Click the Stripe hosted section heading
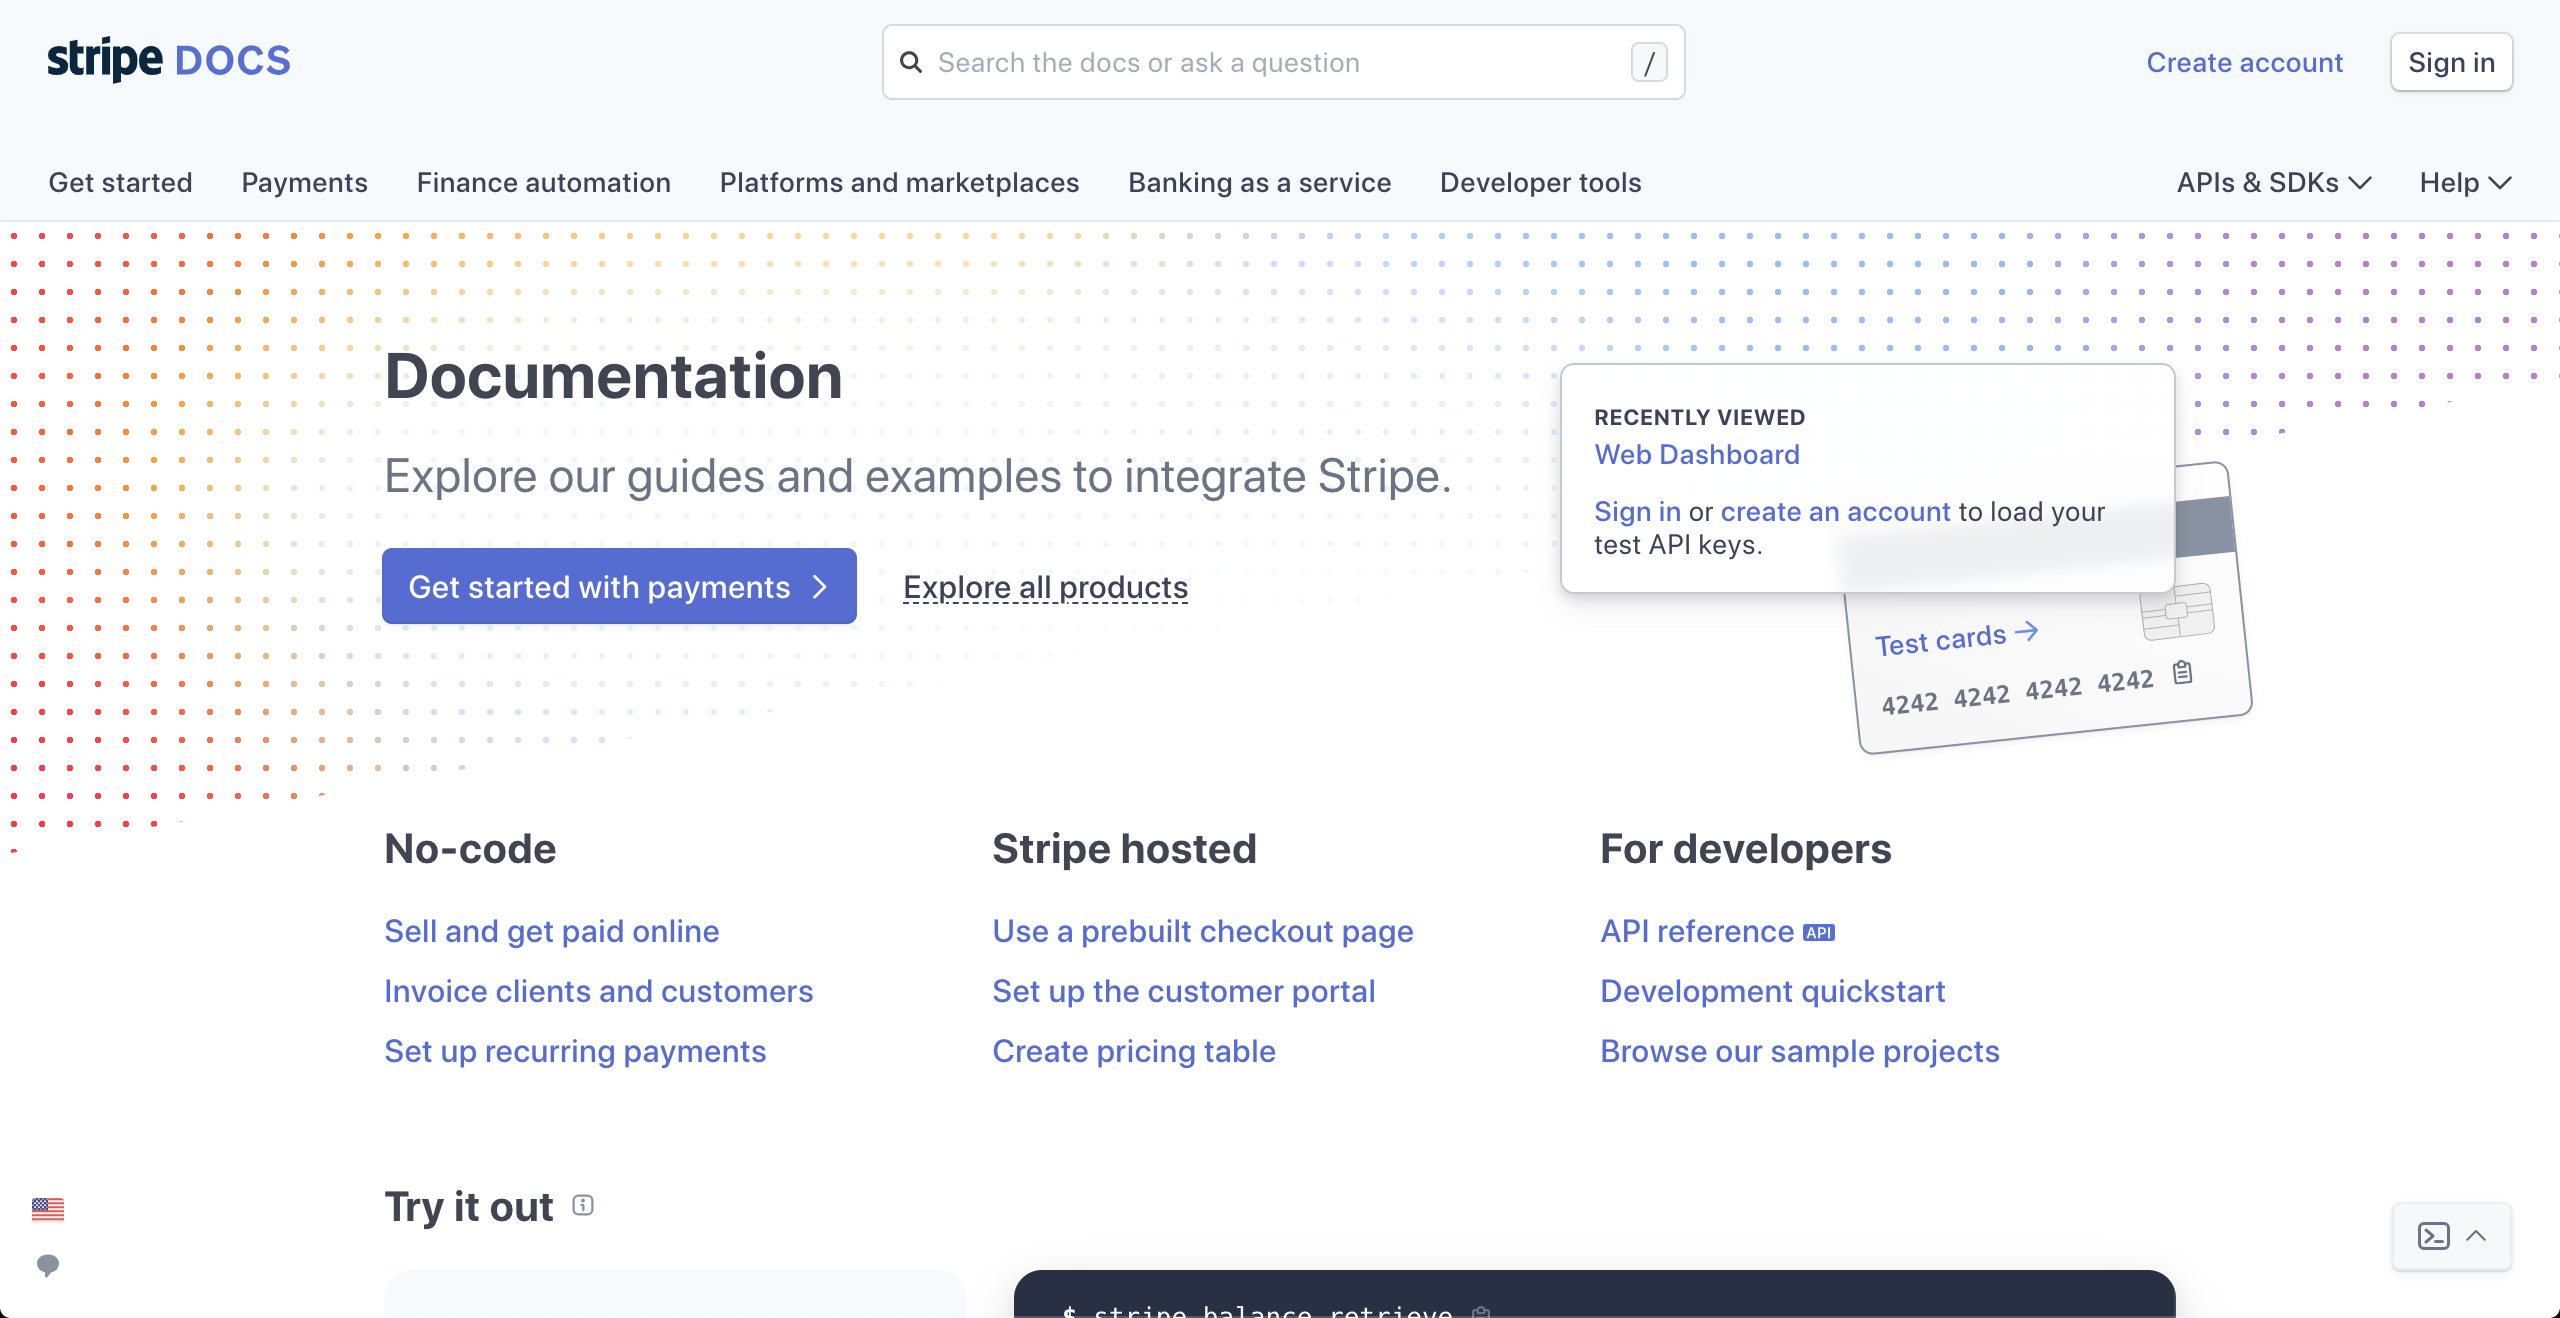The image size is (2560, 1318). point(1125,849)
